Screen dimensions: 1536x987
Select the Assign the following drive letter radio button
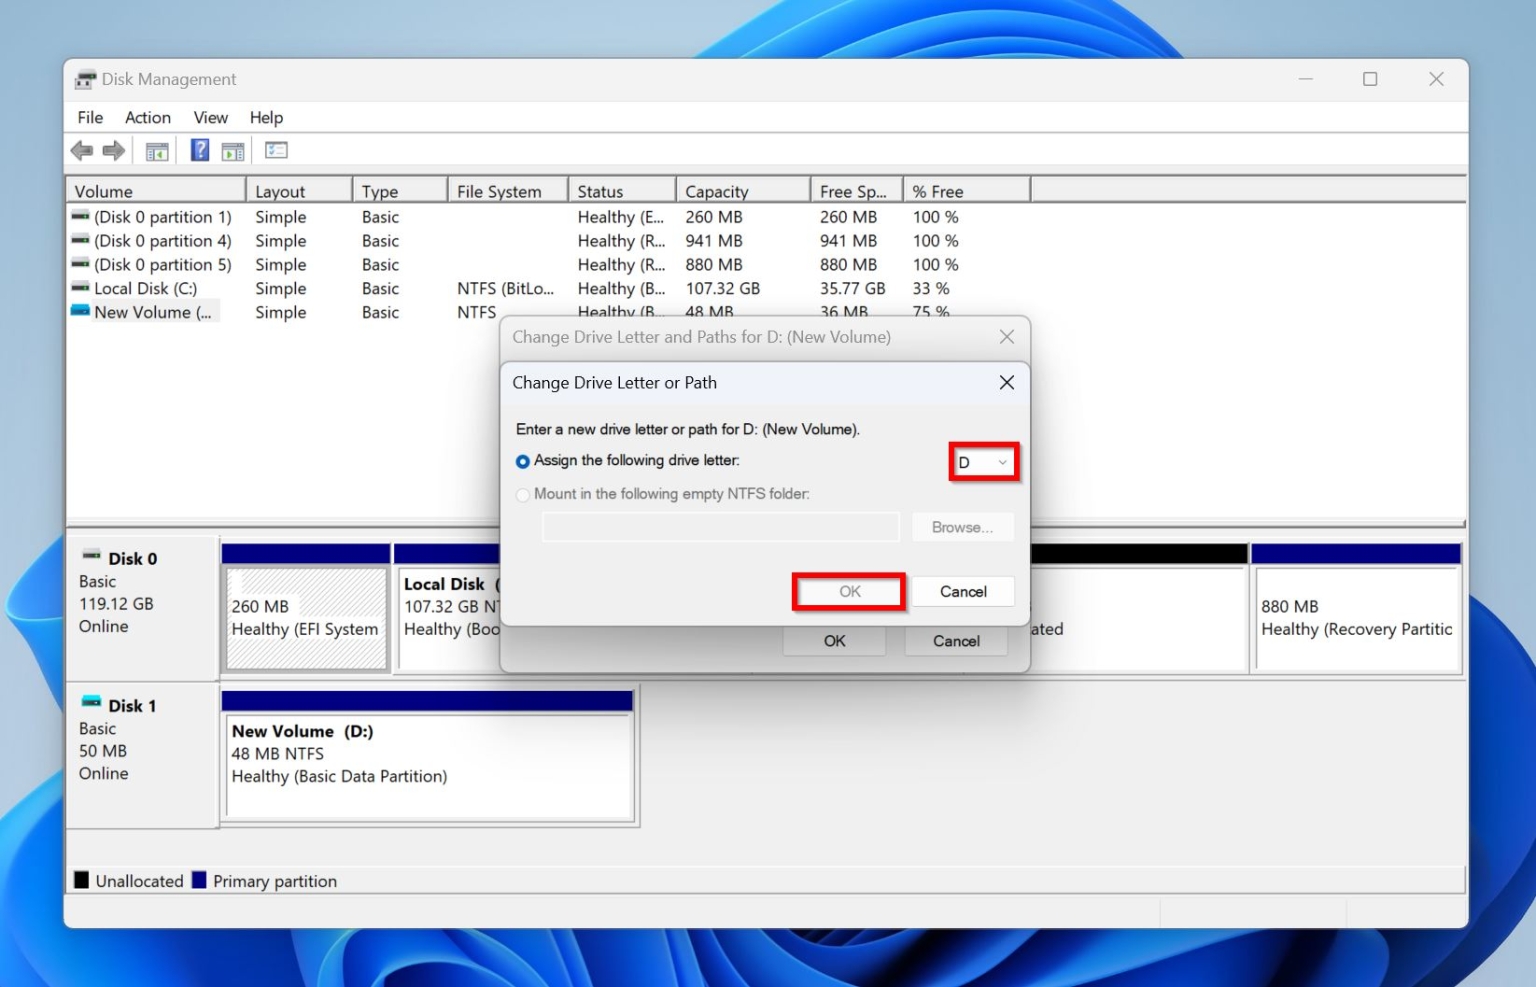[522, 460]
